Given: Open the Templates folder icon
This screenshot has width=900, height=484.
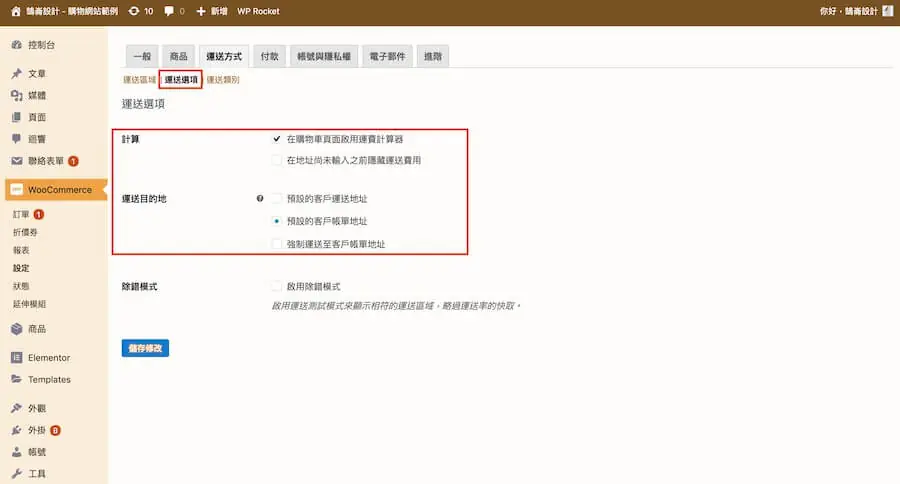Looking at the screenshot, I should tap(17, 380).
